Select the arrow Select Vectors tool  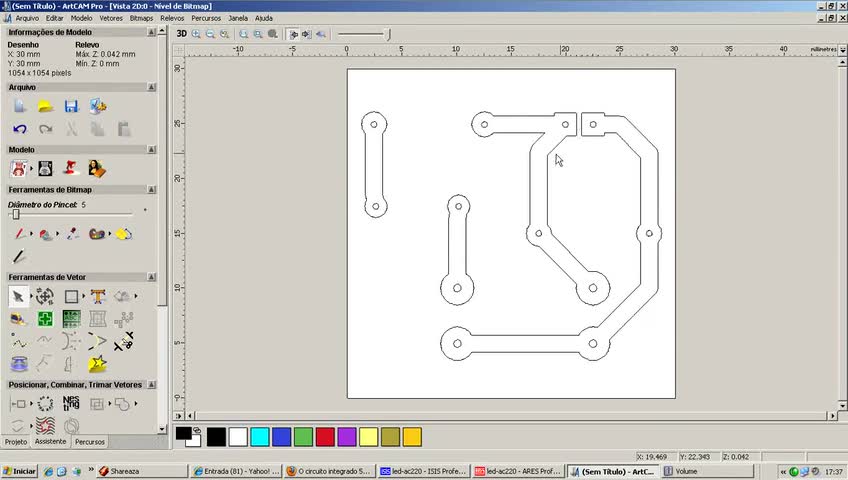pos(18,297)
